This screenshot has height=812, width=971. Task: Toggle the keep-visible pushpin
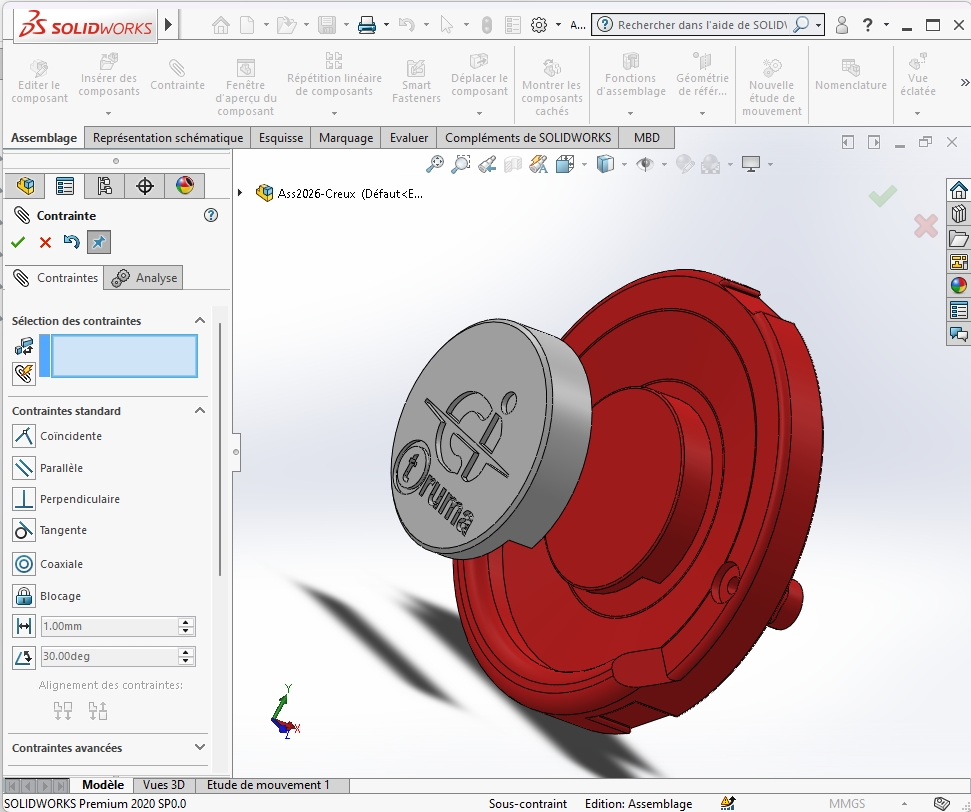click(99, 242)
